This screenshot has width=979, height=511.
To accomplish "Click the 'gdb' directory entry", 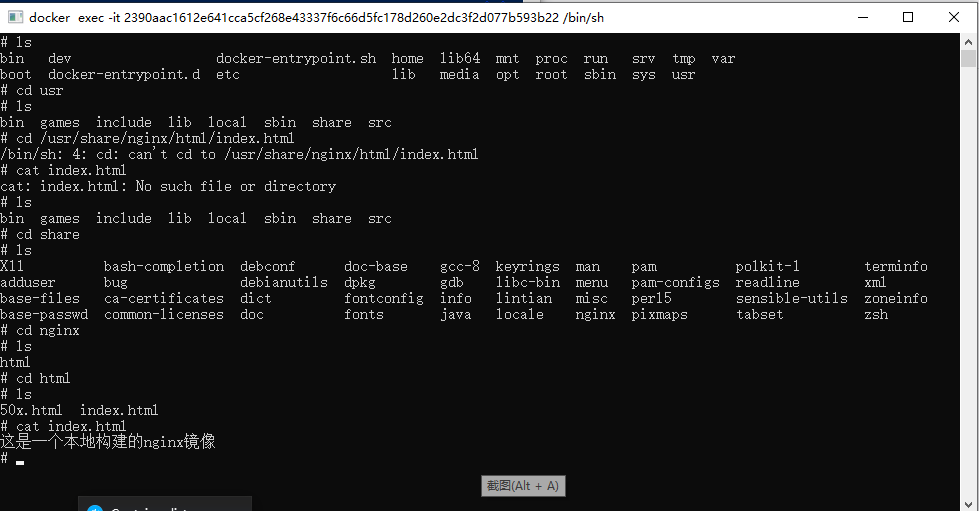I will point(451,282).
